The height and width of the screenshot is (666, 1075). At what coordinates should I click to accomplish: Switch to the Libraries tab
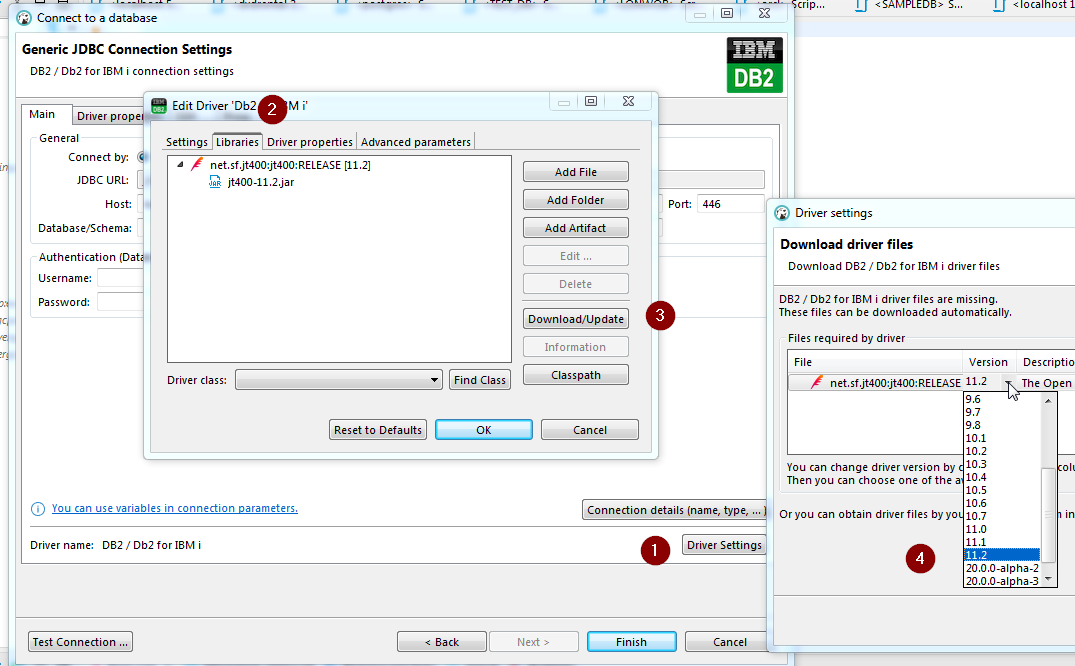click(x=237, y=142)
